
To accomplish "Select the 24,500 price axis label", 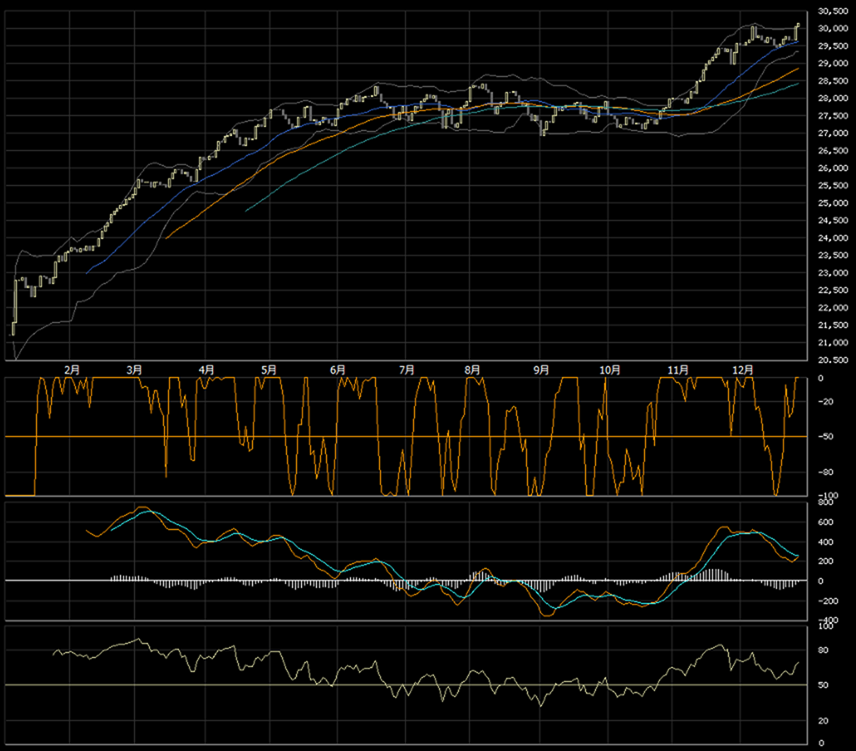I will 833,220.
